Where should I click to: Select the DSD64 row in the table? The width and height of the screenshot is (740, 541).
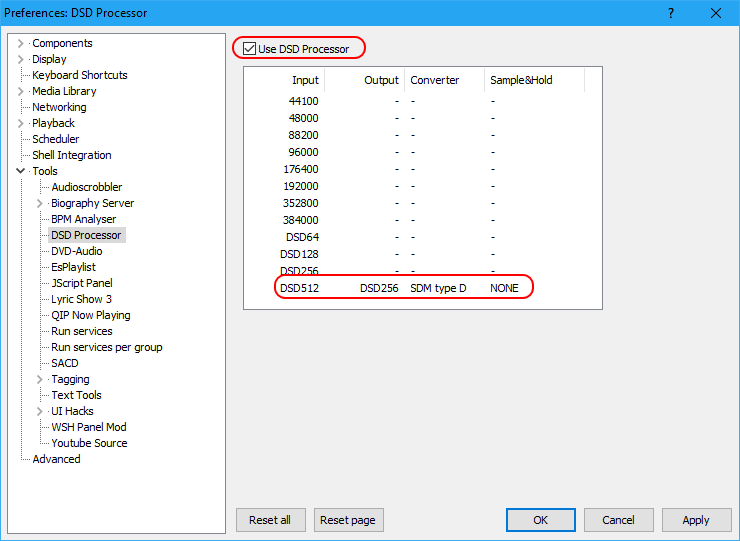(x=301, y=237)
